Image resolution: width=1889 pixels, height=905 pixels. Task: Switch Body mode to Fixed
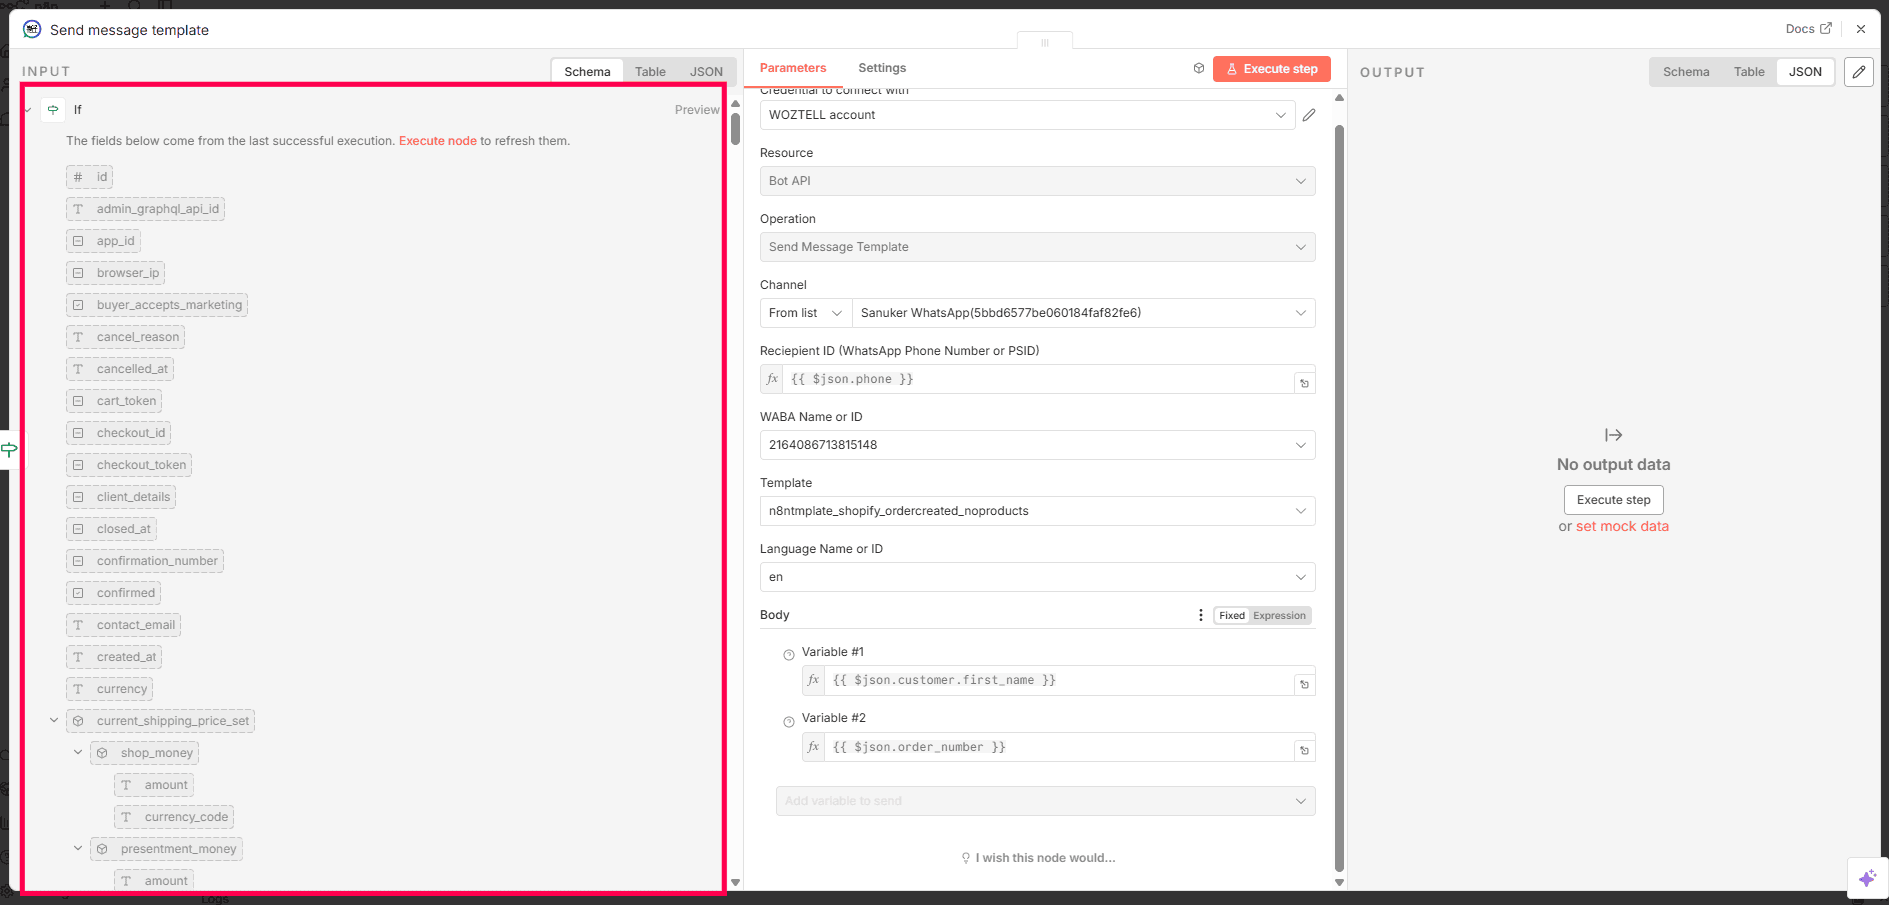click(x=1231, y=616)
